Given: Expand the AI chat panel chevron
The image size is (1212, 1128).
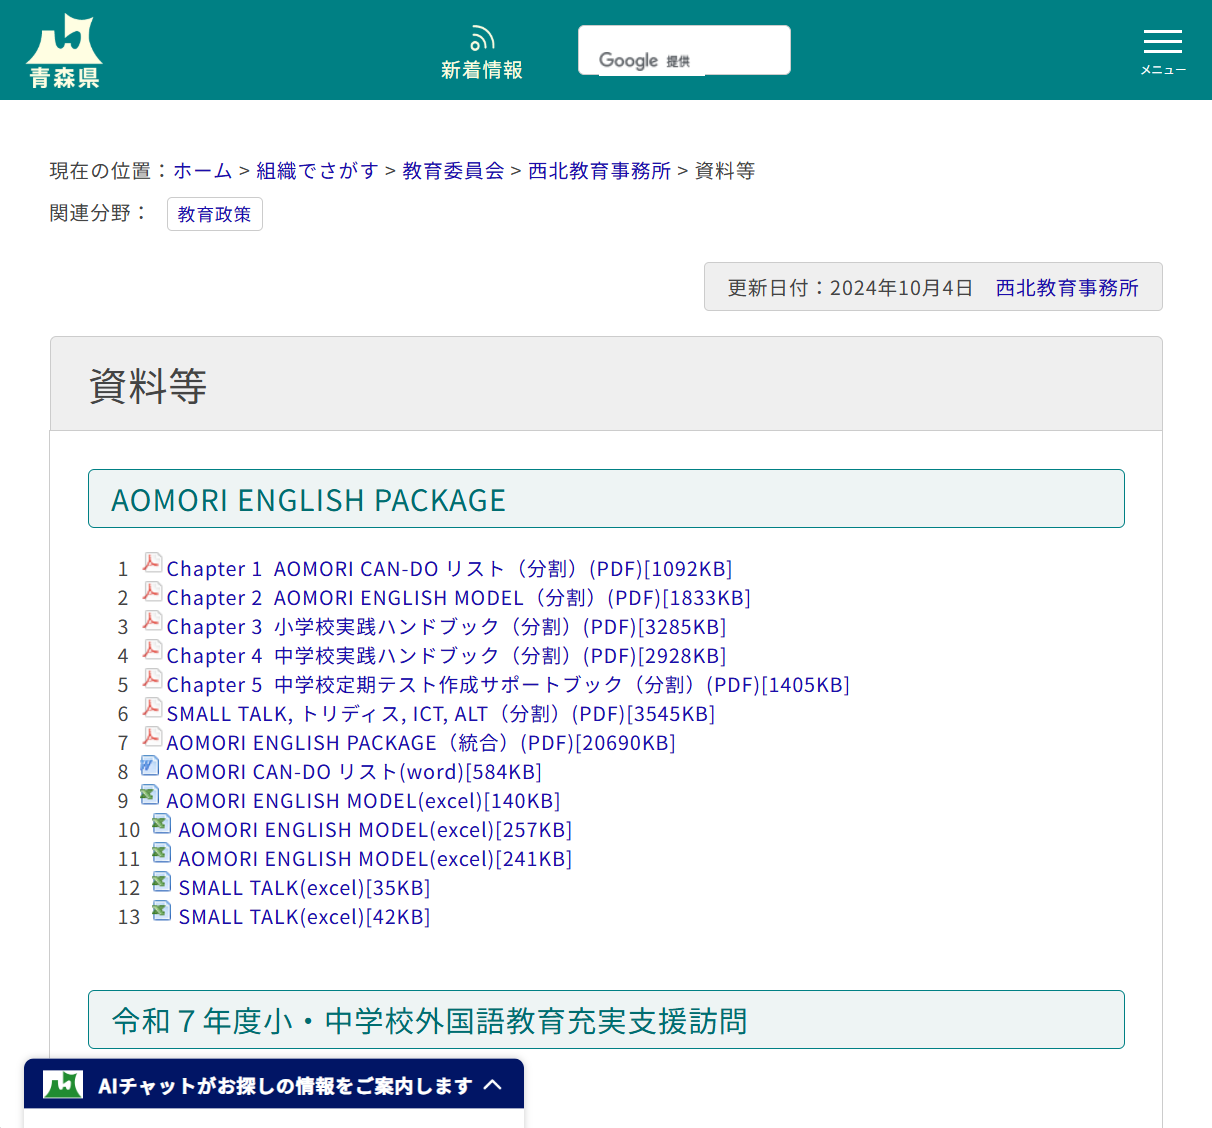Looking at the screenshot, I should [493, 1085].
